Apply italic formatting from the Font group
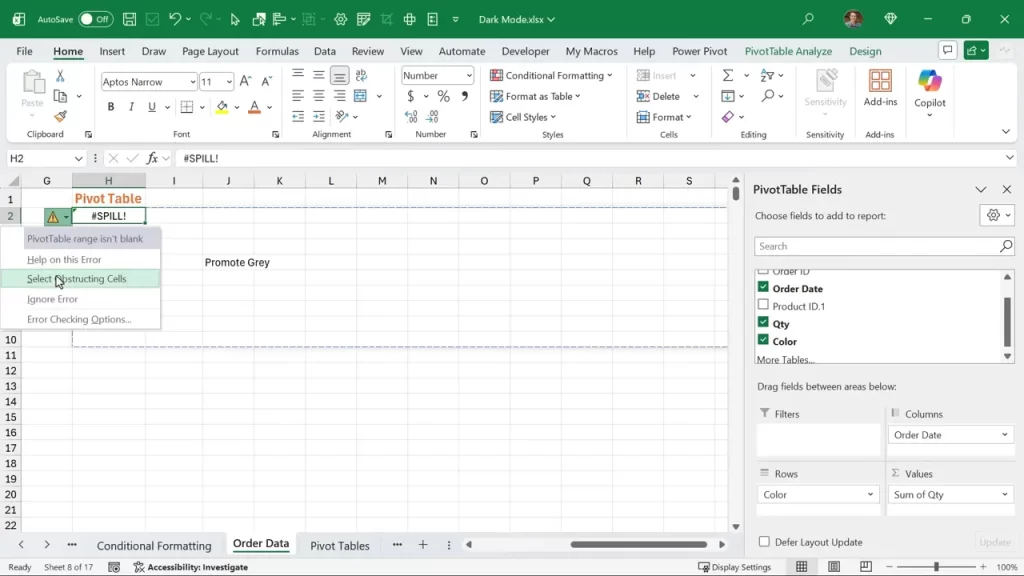Image resolution: width=1024 pixels, height=576 pixels. tap(131, 106)
